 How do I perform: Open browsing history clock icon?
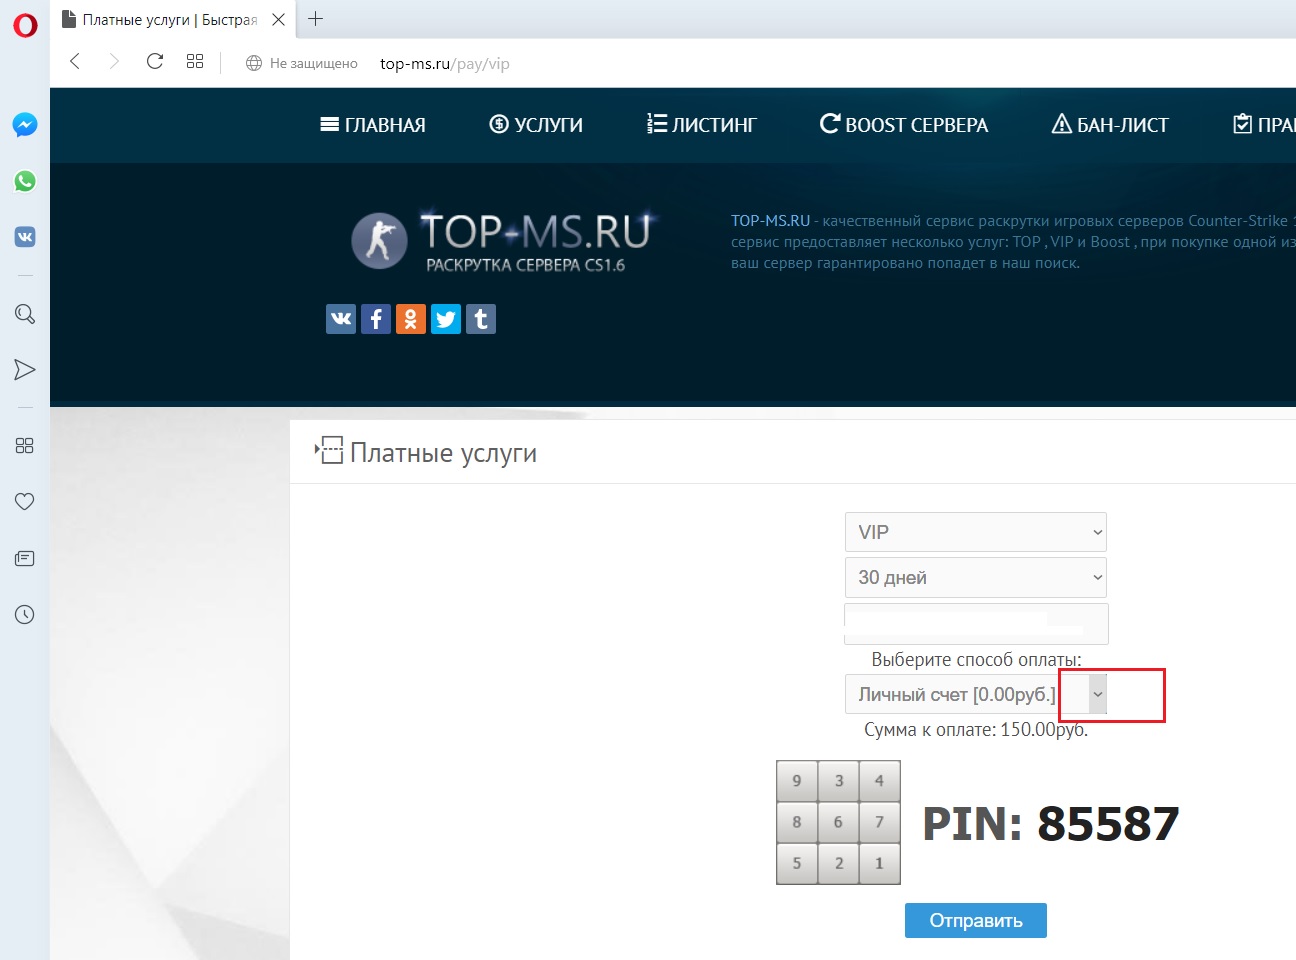[25, 614]
